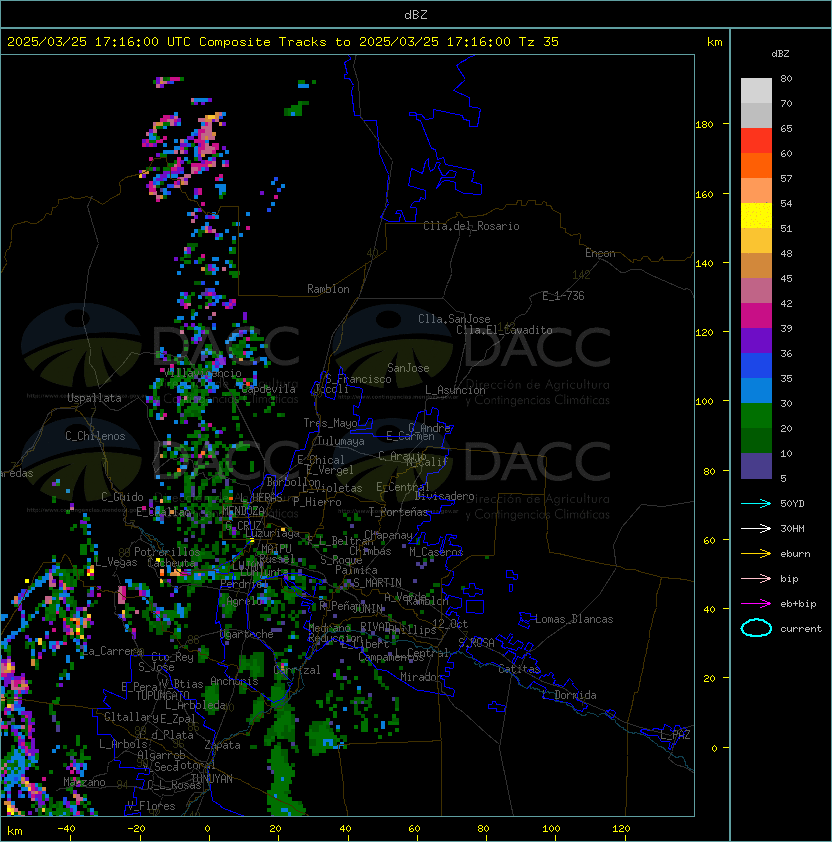Select the orange 57-60 dBZ swatch
Screen dimensions: 832x842
(756, 165)
